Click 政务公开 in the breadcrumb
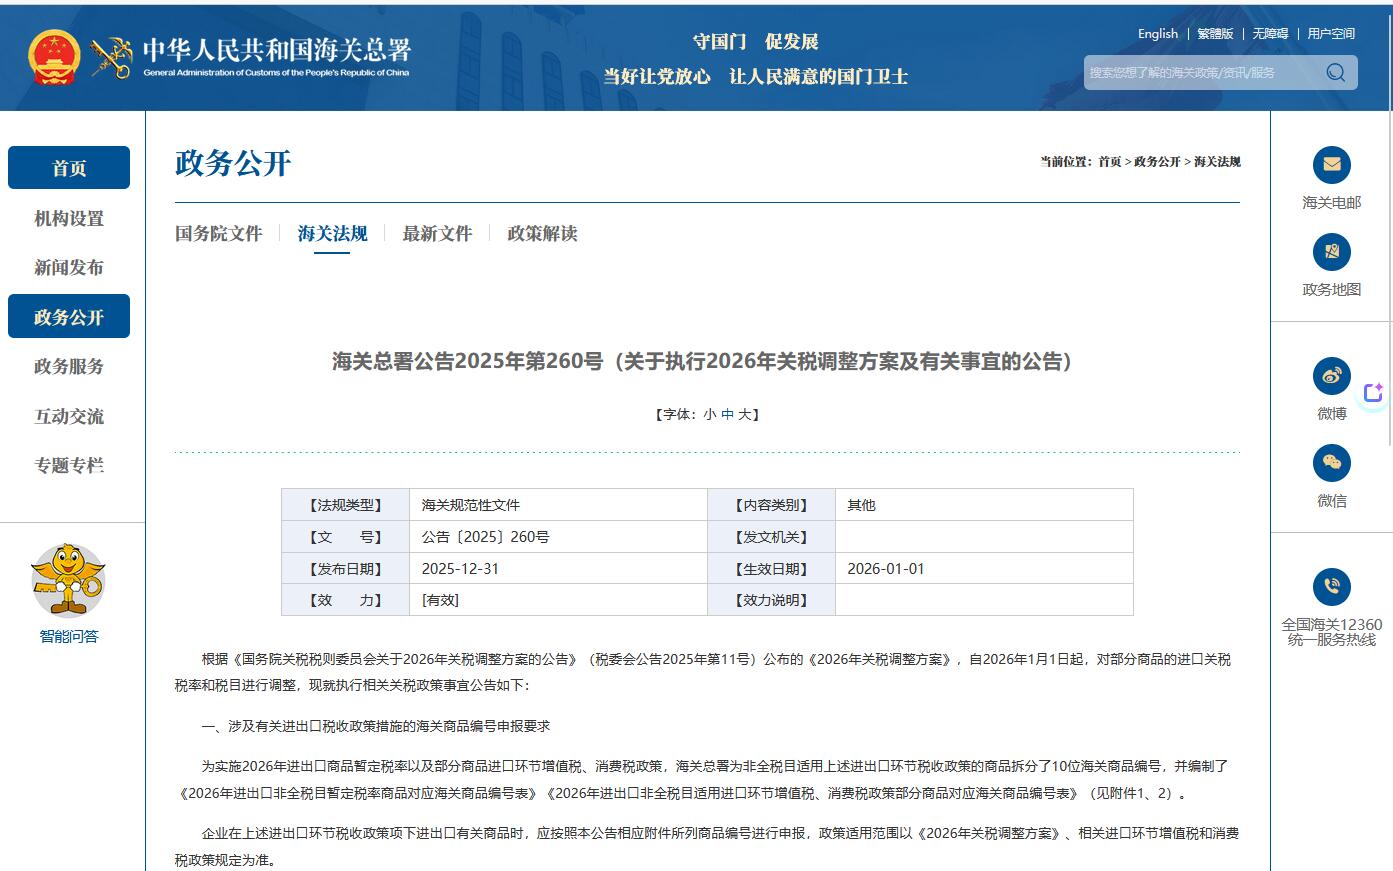 (x=1157, y=162)
